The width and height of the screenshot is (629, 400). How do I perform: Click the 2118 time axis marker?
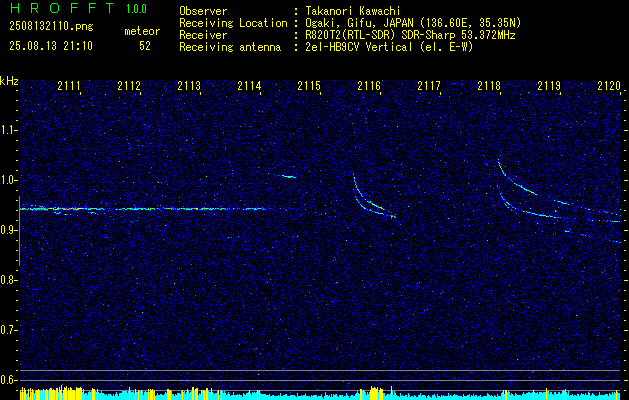click(489, 86)
